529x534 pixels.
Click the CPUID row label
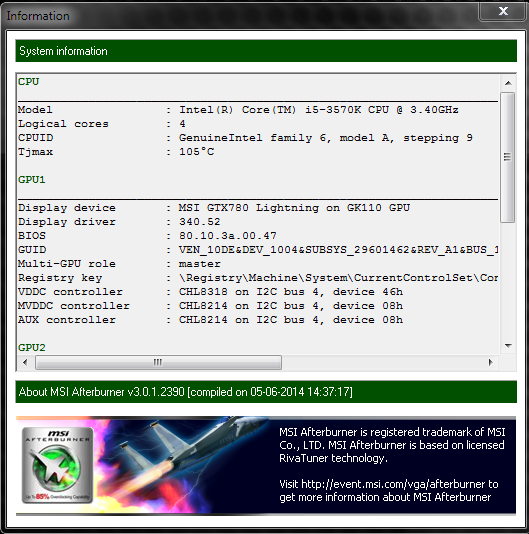(35, 138)
